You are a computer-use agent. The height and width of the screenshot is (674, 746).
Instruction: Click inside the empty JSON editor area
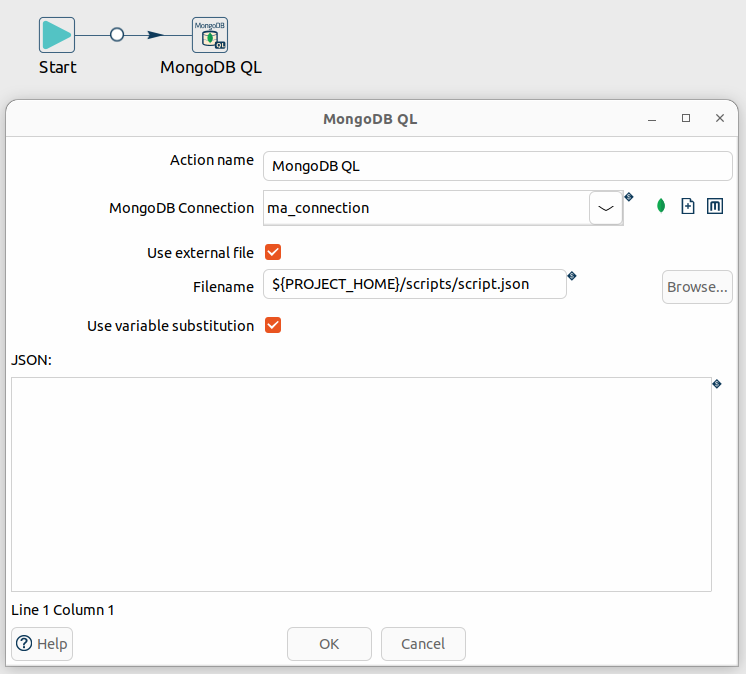[x=362, y=484]
